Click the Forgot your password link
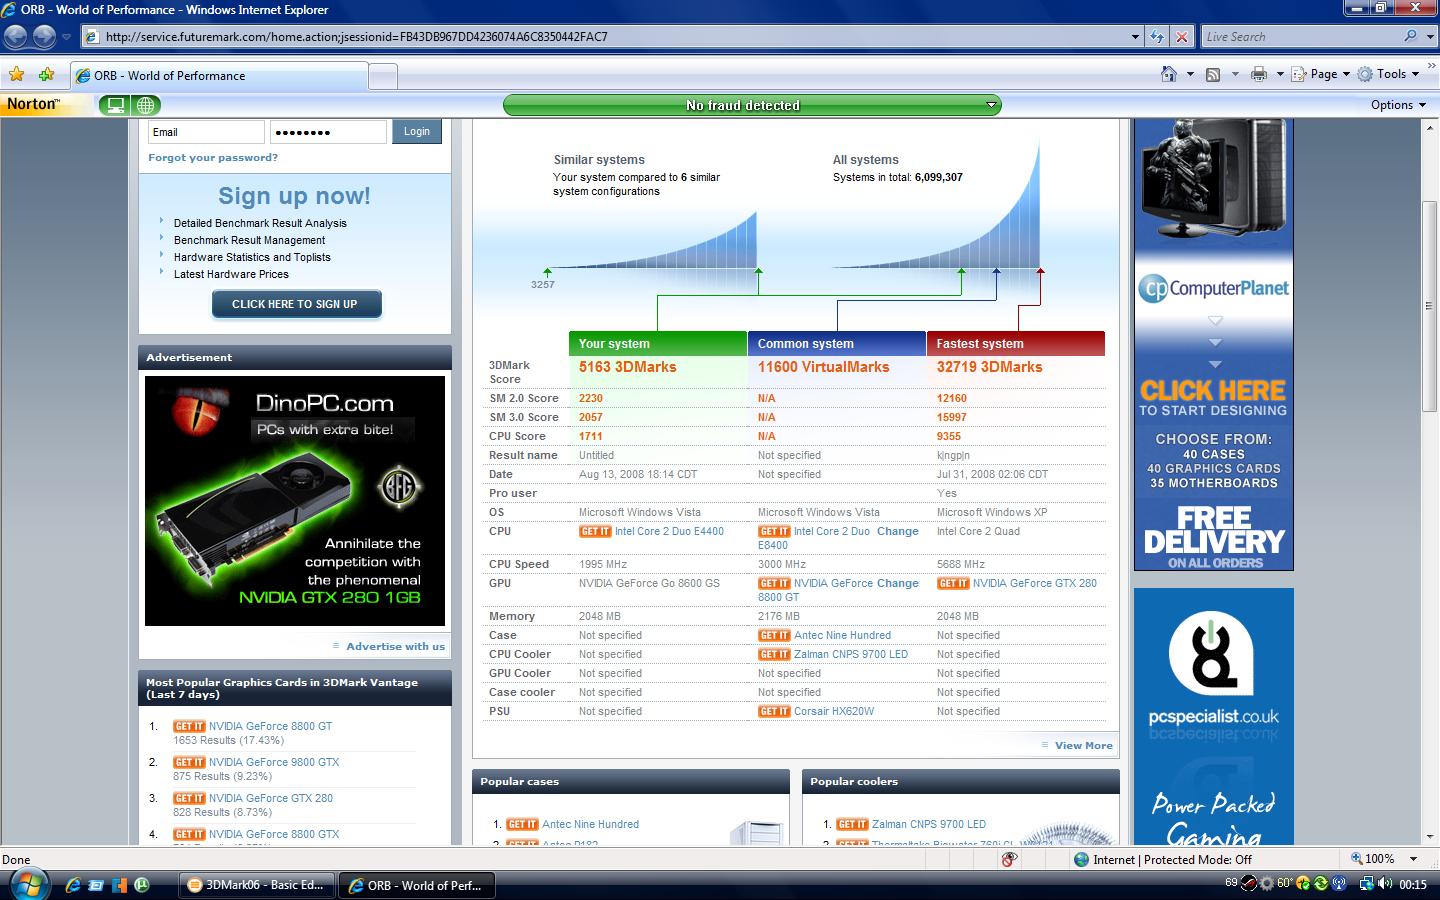1440x900 pixels. coord(213,158)
